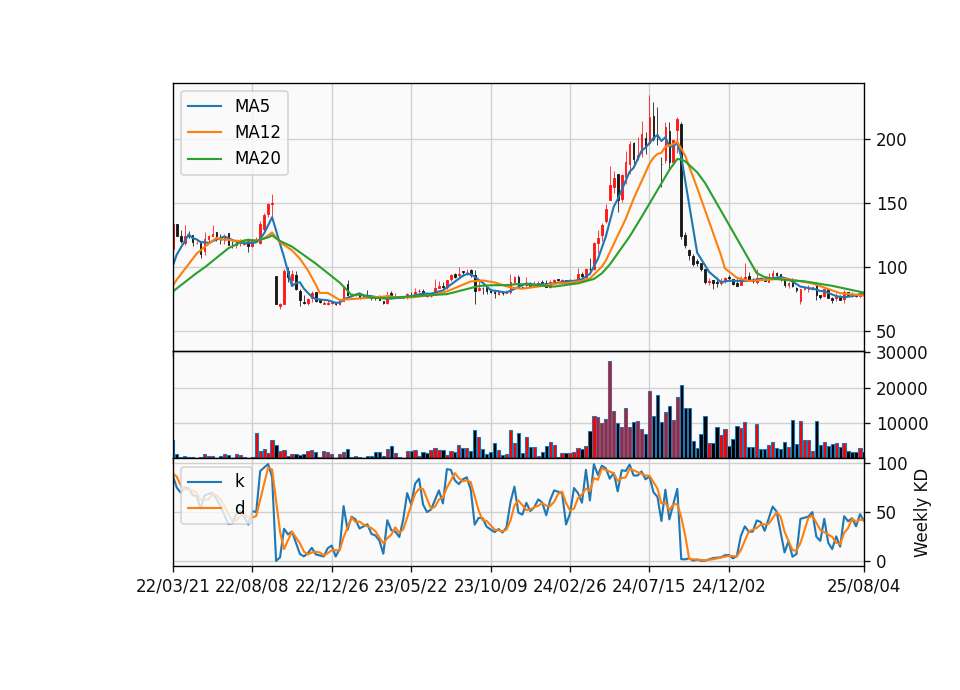Click the 24/07/15 date axis label

coord(649,586)
